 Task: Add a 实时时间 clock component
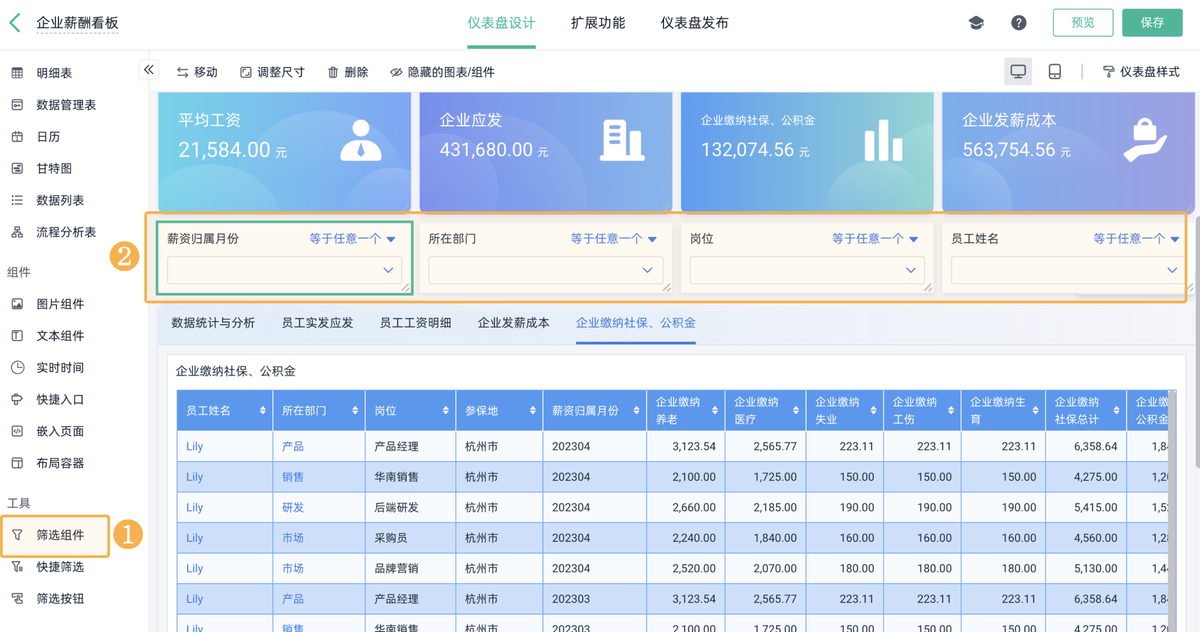click(x=59, y=367)
